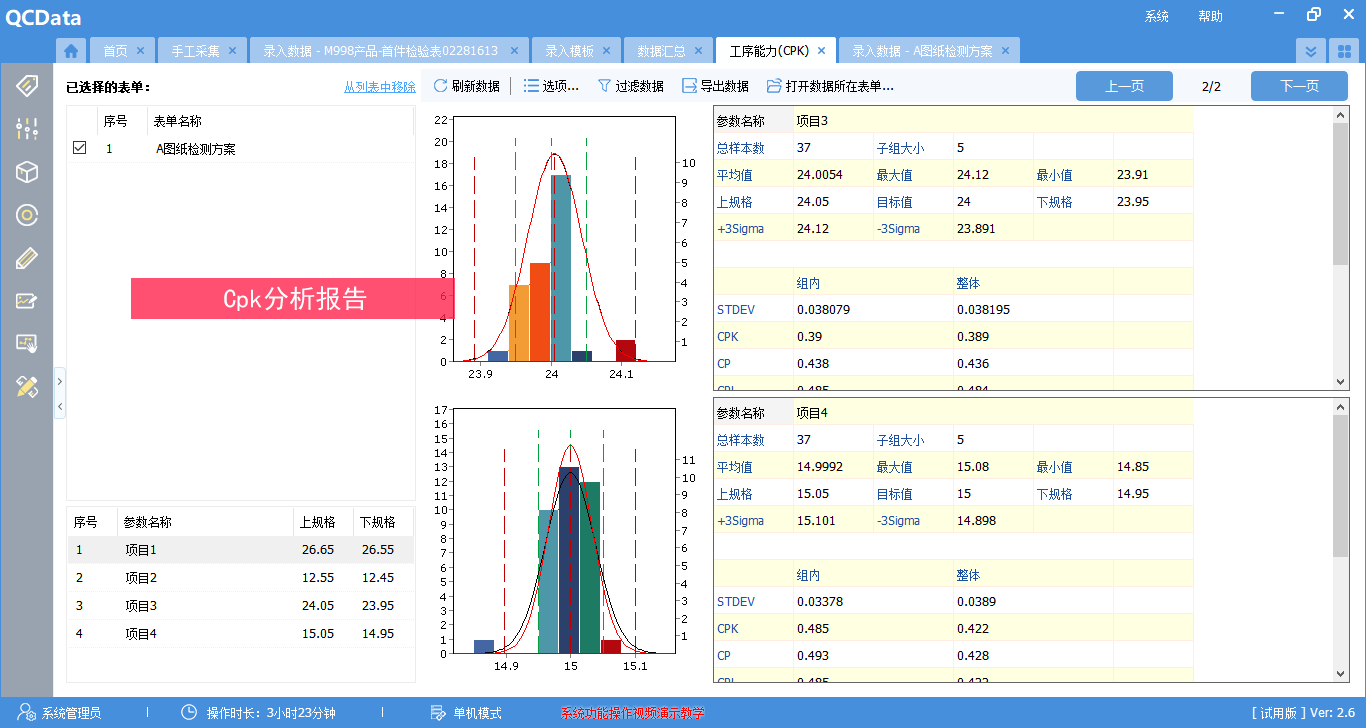Viewport: 1366px width, 728px height.
Task: Click the grid apps icon at top right
Action: [1344, 49]
